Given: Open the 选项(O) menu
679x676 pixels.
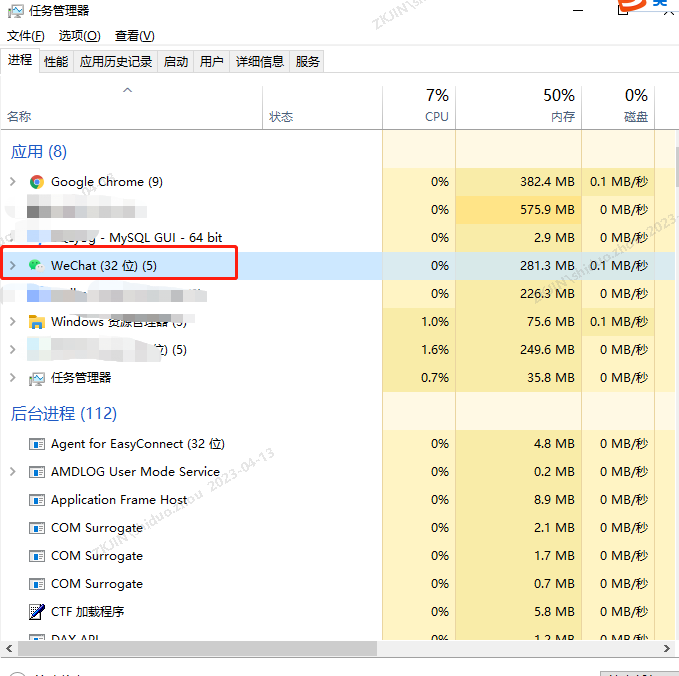Looking at the screenshot, I should 79,36.
